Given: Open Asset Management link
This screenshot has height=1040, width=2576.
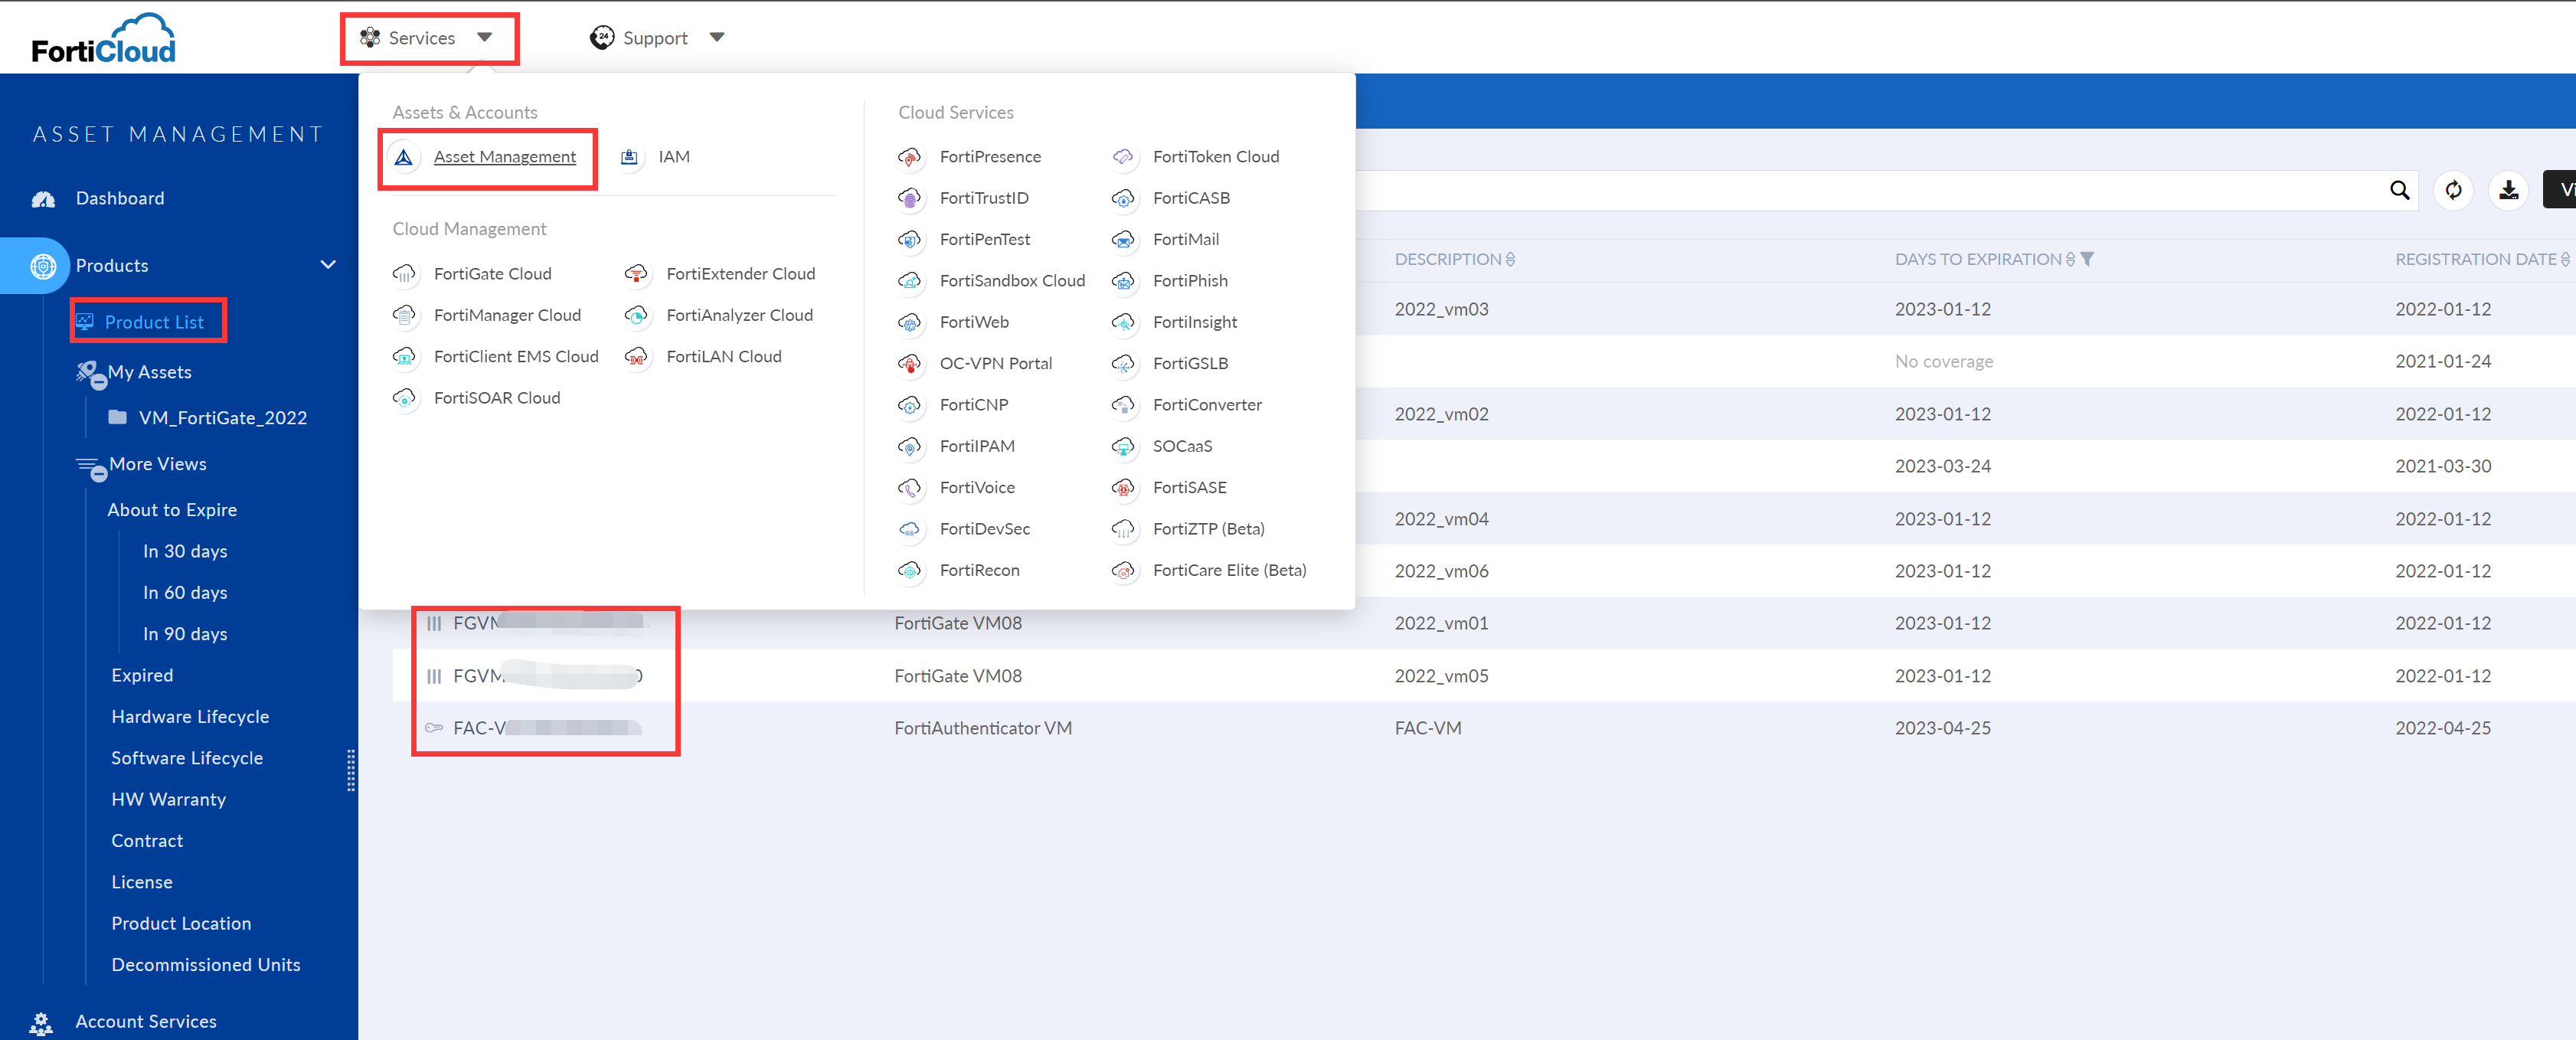Looking at the screenshot, I should pyautogui.click(x=504, y=157).
